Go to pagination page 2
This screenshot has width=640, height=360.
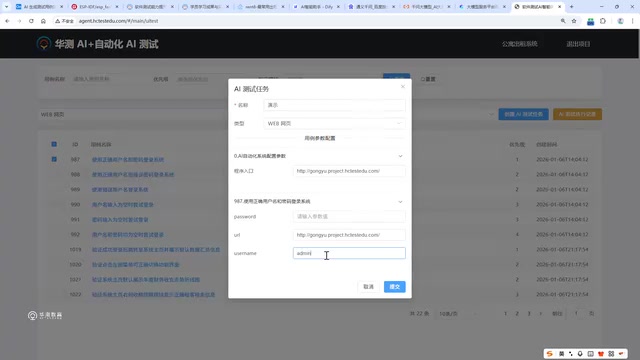point(517,313)
